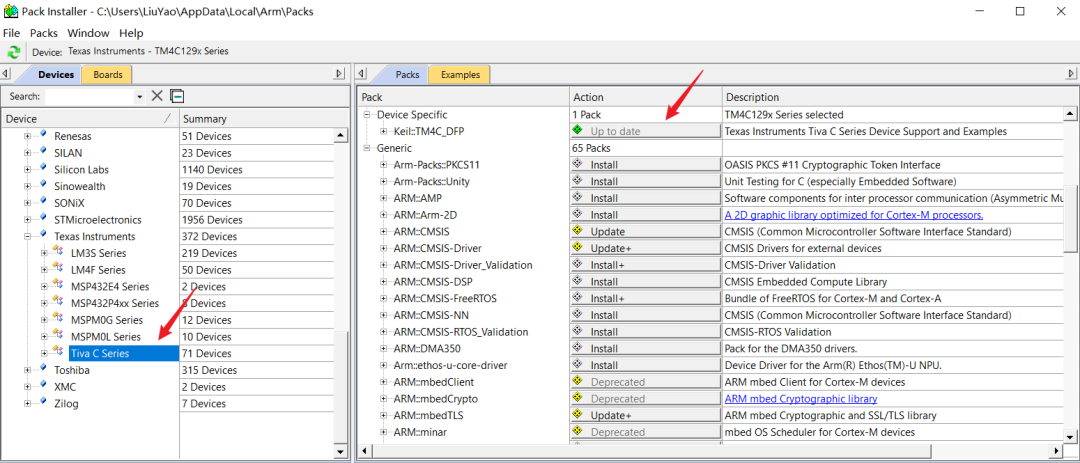Clear the device search with X icon
The width and height of the screenshot is (1080, 463).
coord(157,96)
